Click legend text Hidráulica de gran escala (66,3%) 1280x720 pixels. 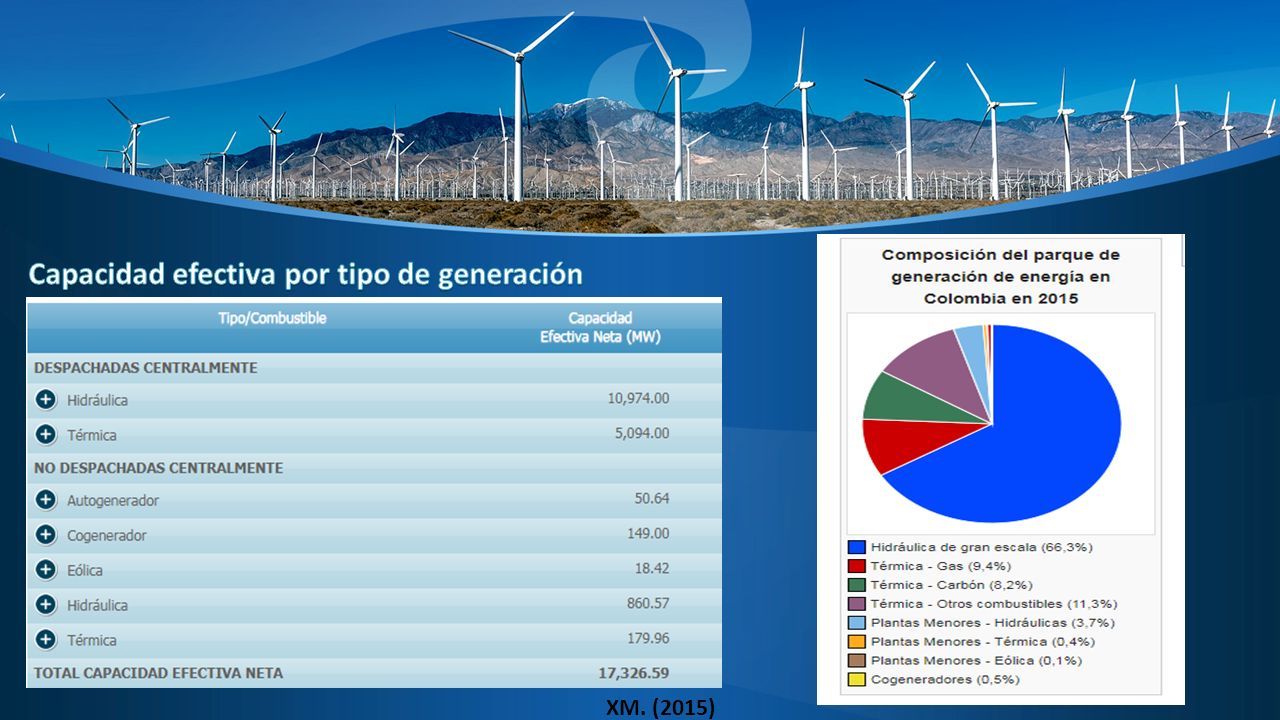click(981, 547)
